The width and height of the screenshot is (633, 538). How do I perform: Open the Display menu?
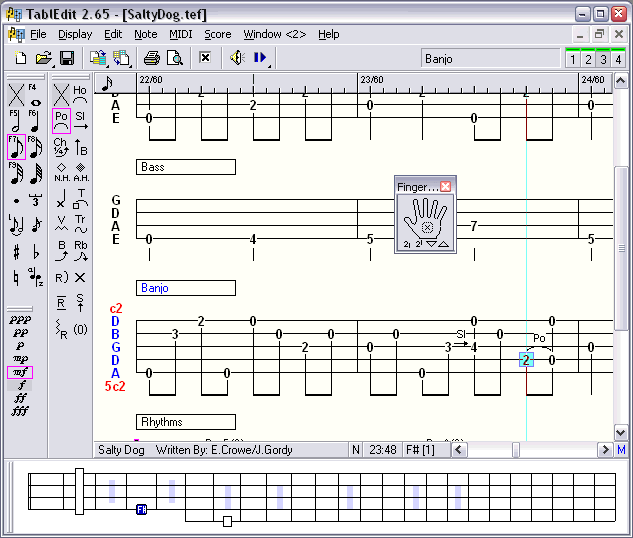click(x=75, y=34)
